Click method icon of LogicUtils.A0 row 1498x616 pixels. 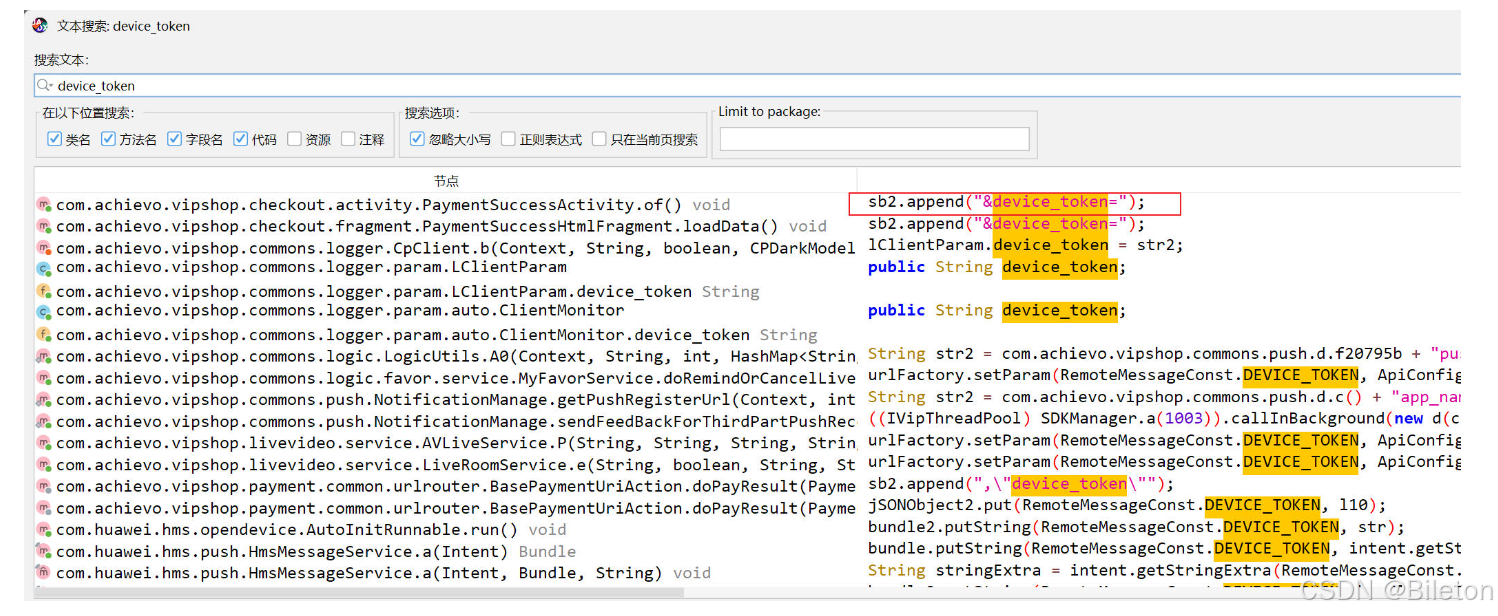pyautogui.click(x=44, y=357)
